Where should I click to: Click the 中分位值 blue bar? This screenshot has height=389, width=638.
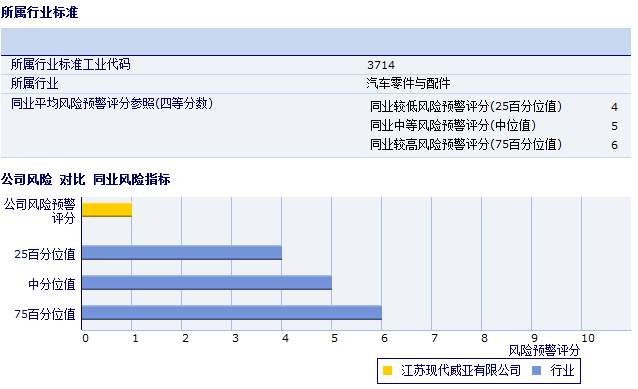coord(207,283)
